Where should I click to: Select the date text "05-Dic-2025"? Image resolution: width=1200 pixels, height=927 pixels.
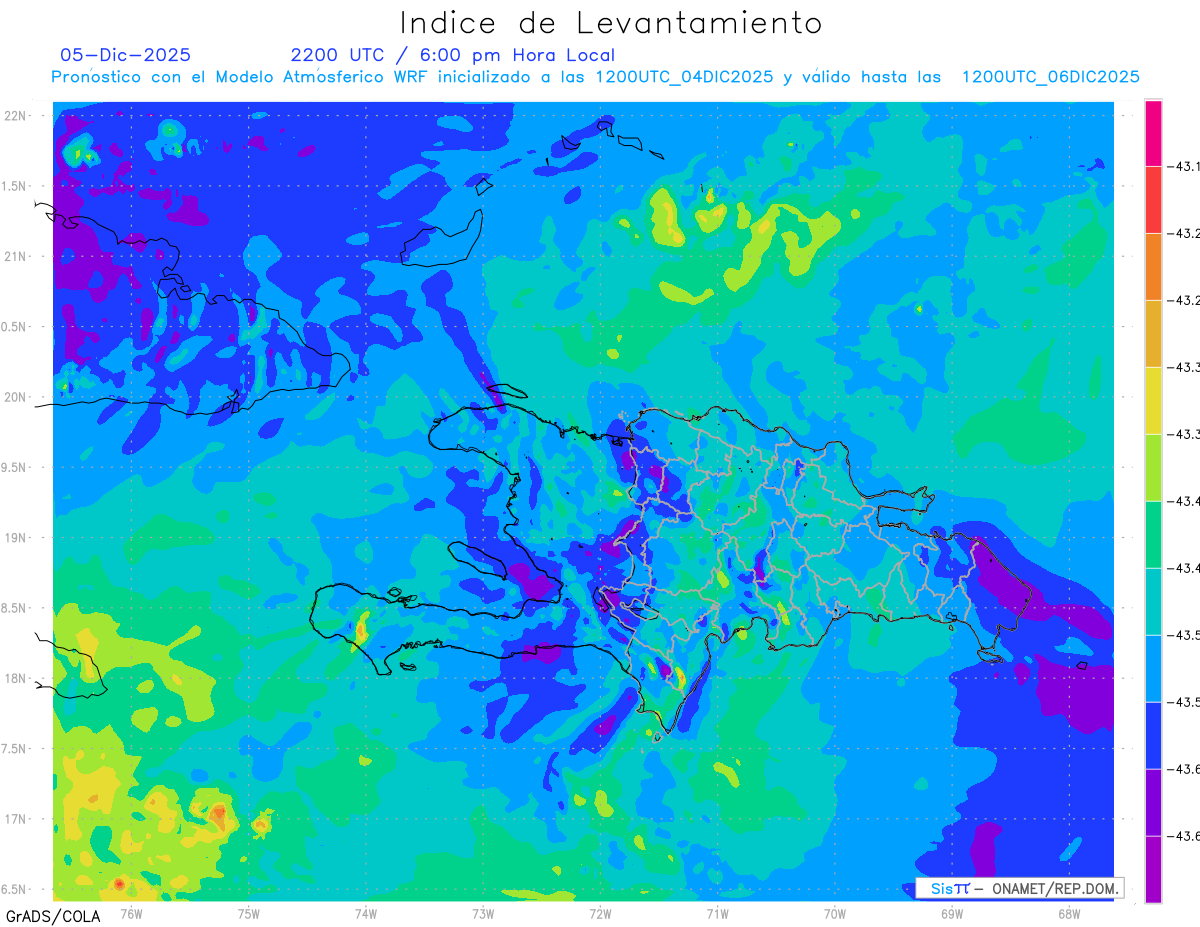(x=125, y=55)
